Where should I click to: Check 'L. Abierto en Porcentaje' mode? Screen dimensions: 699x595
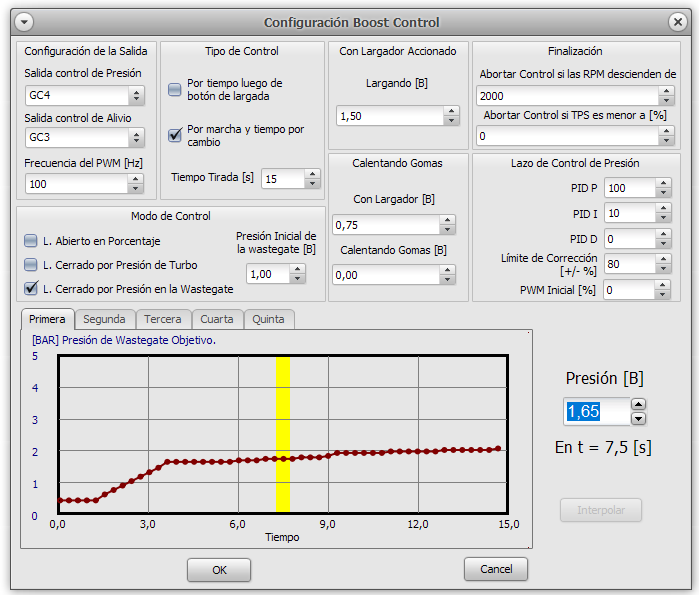click(x=30, y=241)
